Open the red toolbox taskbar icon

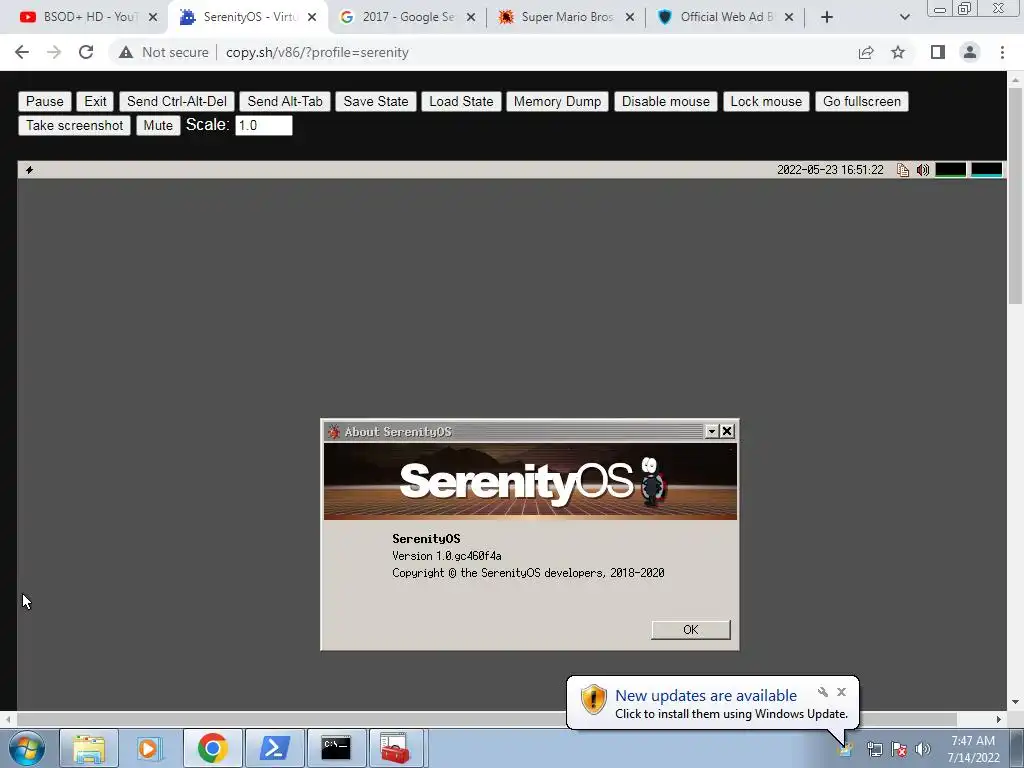(x=396, y=748)
